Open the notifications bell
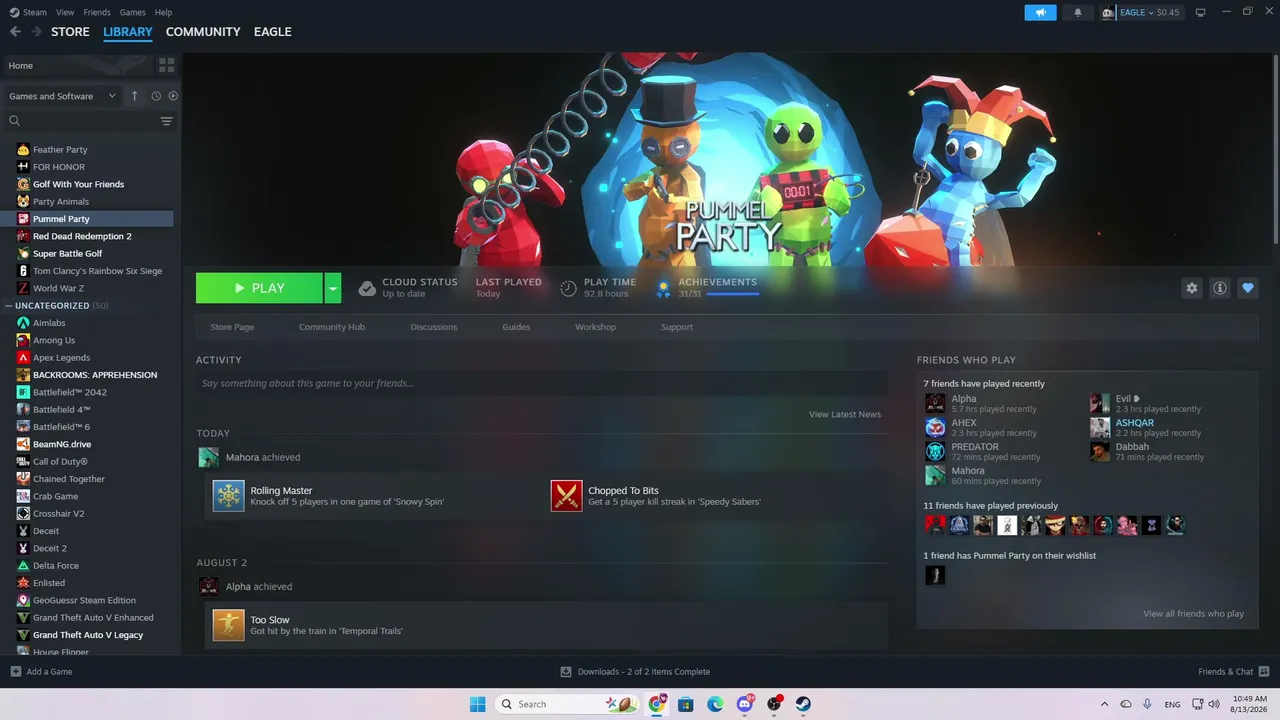Screen dimensions: 1280x720 [x=1077, y=12]
